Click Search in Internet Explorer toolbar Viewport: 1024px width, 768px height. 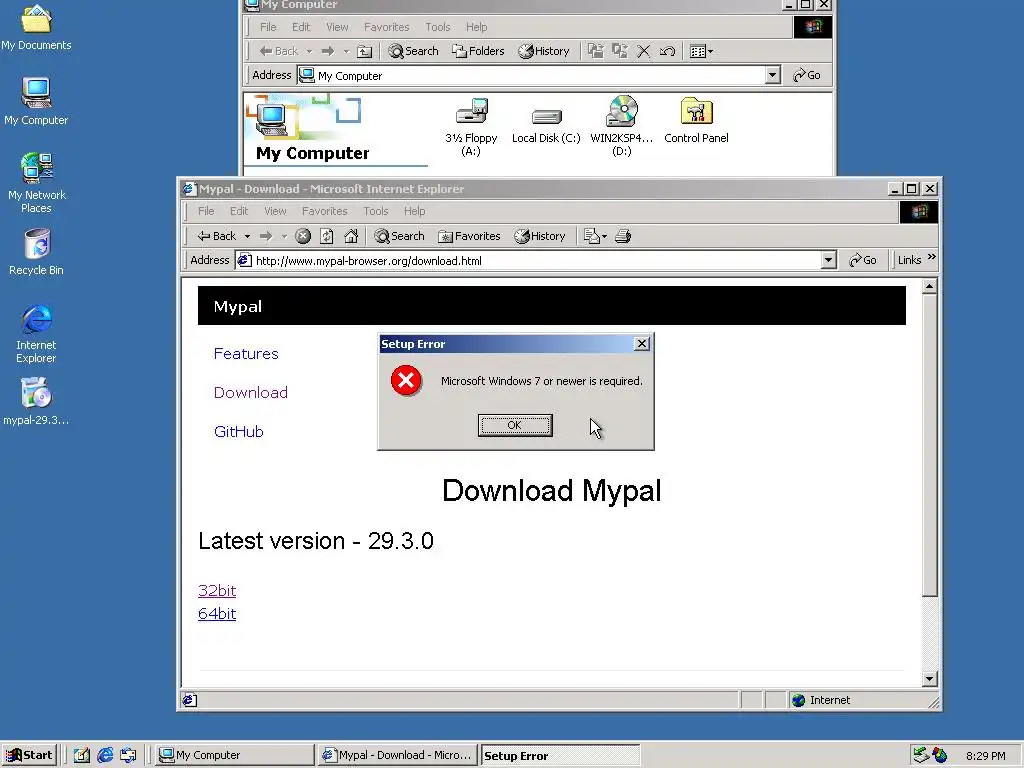399,236
